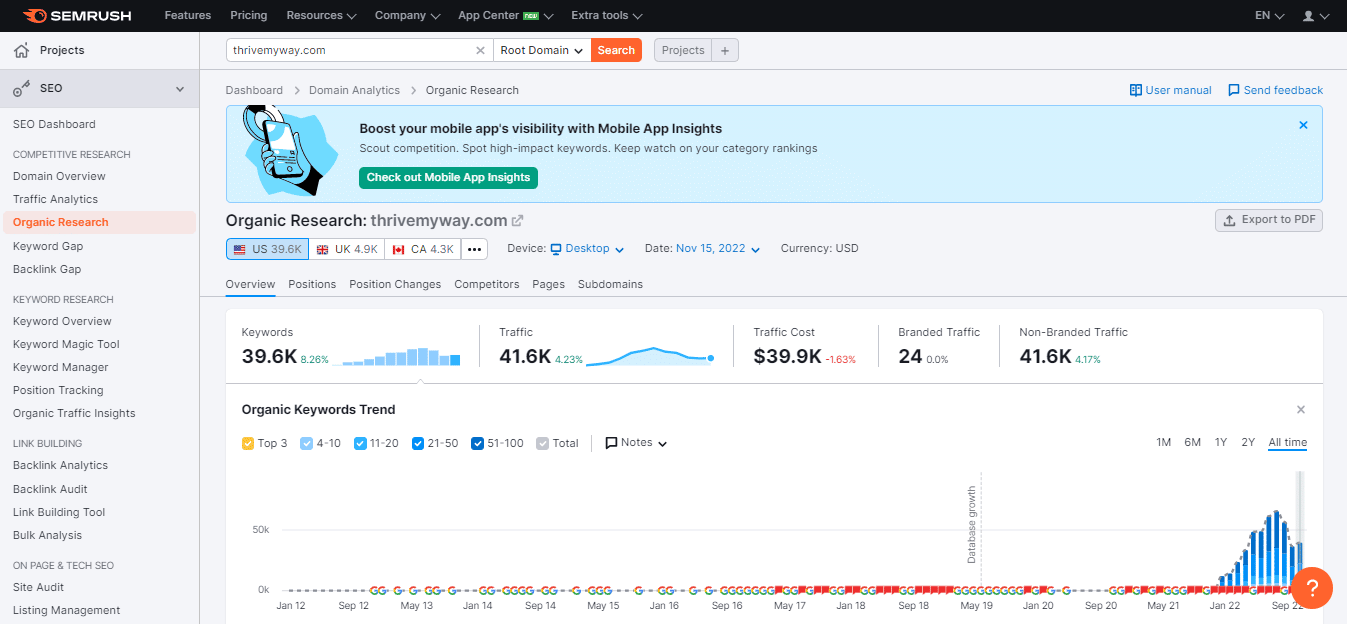Image resolution: width=1347 pixels, height=624 pixels.
Task: Toggle the 11-20 positions checkbox
Action: 360,443
